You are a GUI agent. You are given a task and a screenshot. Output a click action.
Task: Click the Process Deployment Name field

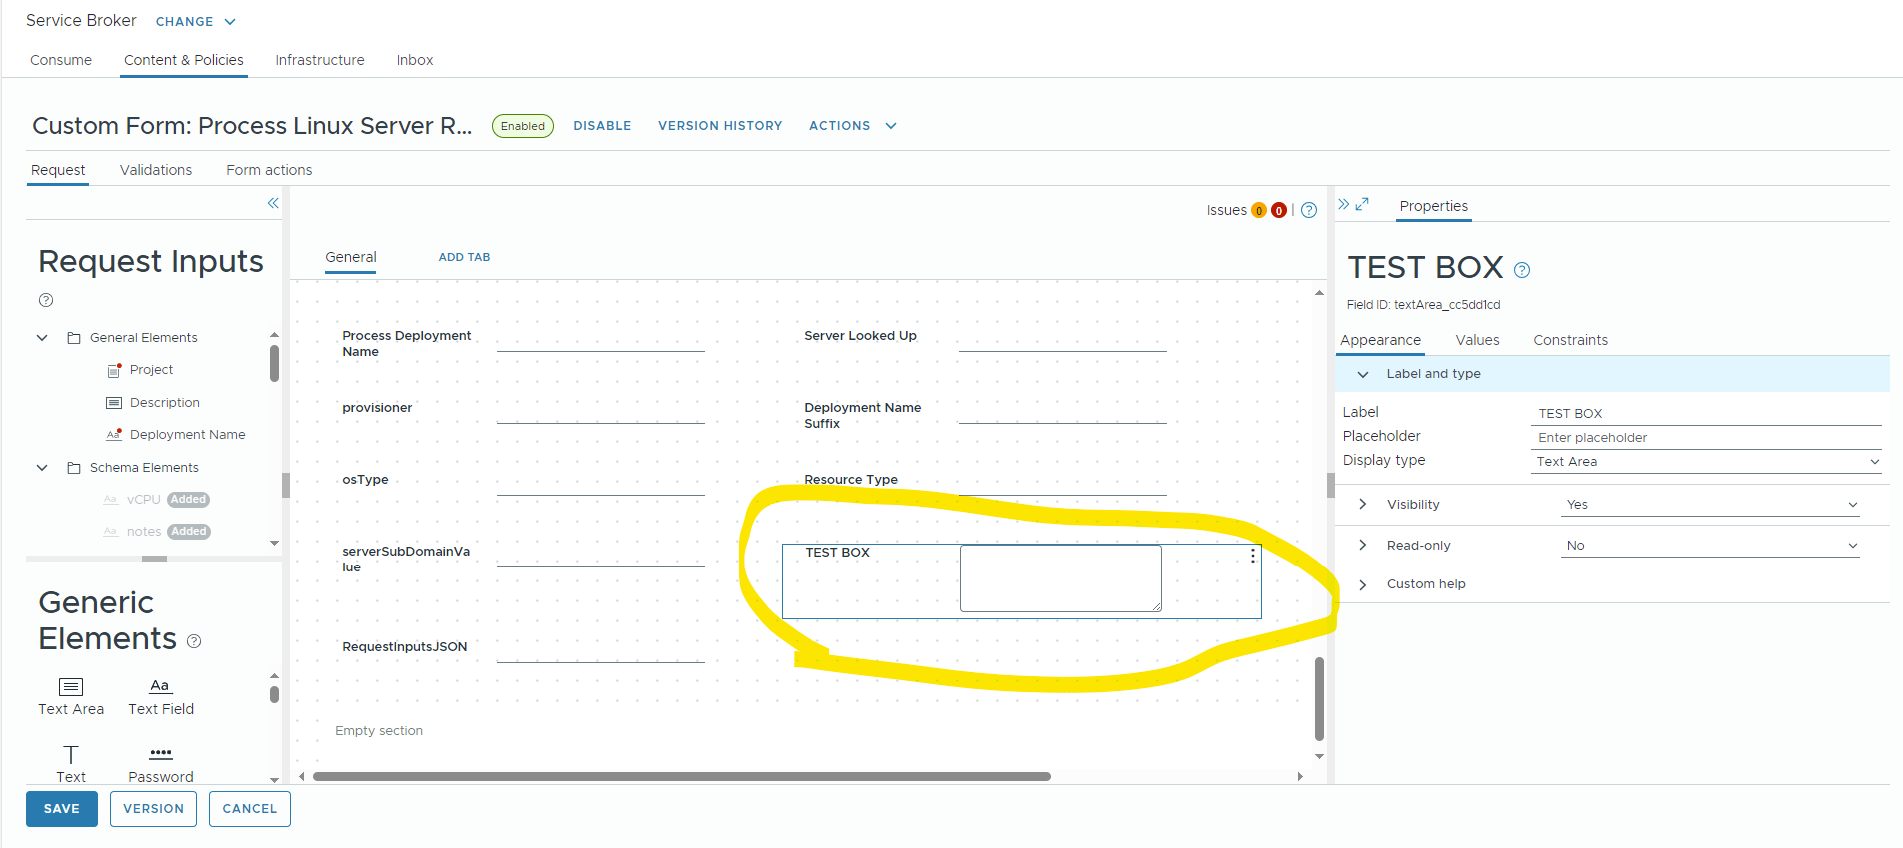[x=601, y=340]
